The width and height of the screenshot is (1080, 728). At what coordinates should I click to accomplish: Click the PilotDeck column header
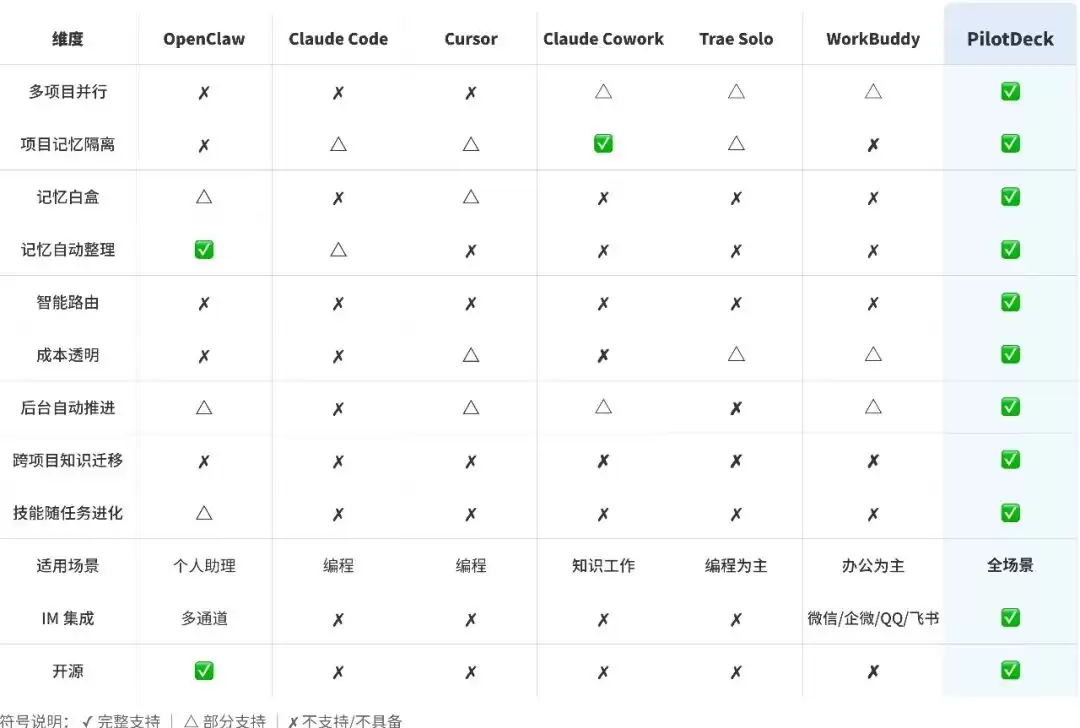point(1010,39)
